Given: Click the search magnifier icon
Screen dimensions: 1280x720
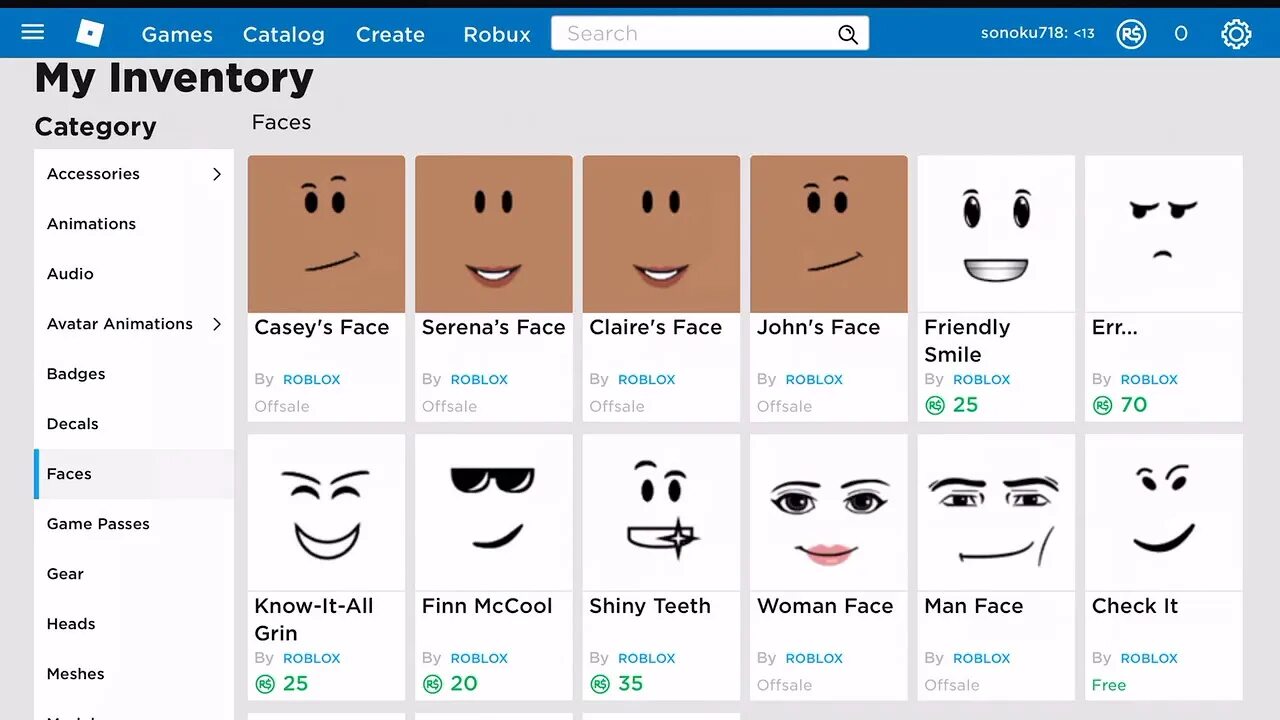Looking at the screenshot, I should pyautogui.click(x=847, y=35).
